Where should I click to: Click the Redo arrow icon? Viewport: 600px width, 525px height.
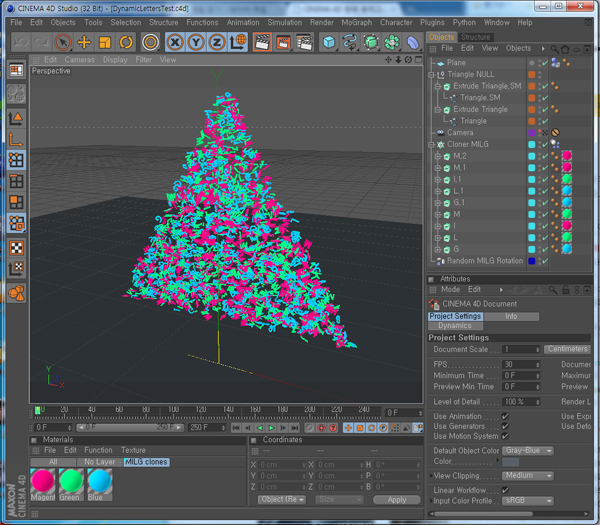(41, 42)
